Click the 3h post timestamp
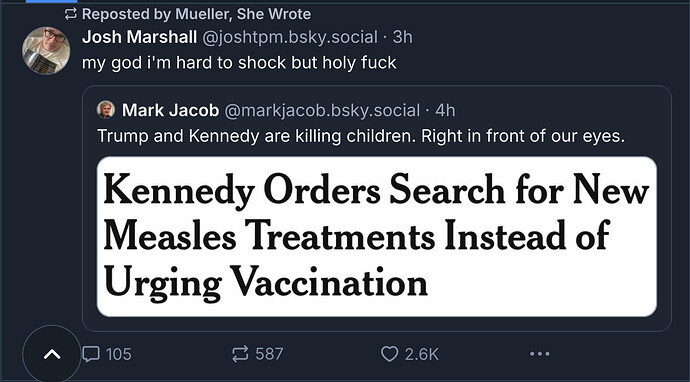The height and width of the screenshot is (382, 690). (403, 37)
